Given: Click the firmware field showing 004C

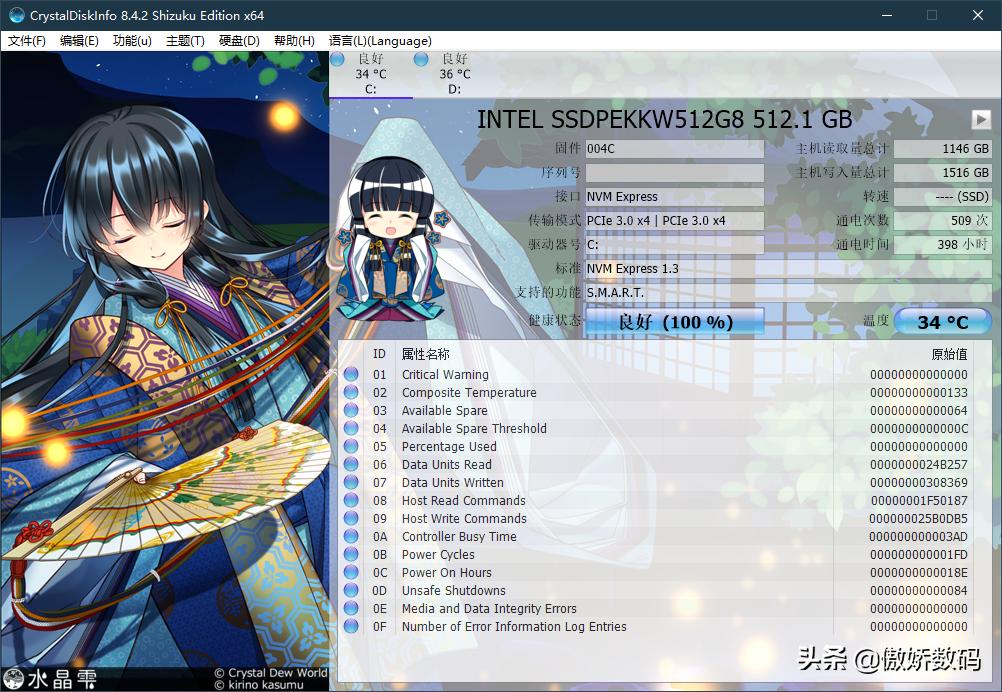Looking at the screenshot, I should (x=674, y=149).
